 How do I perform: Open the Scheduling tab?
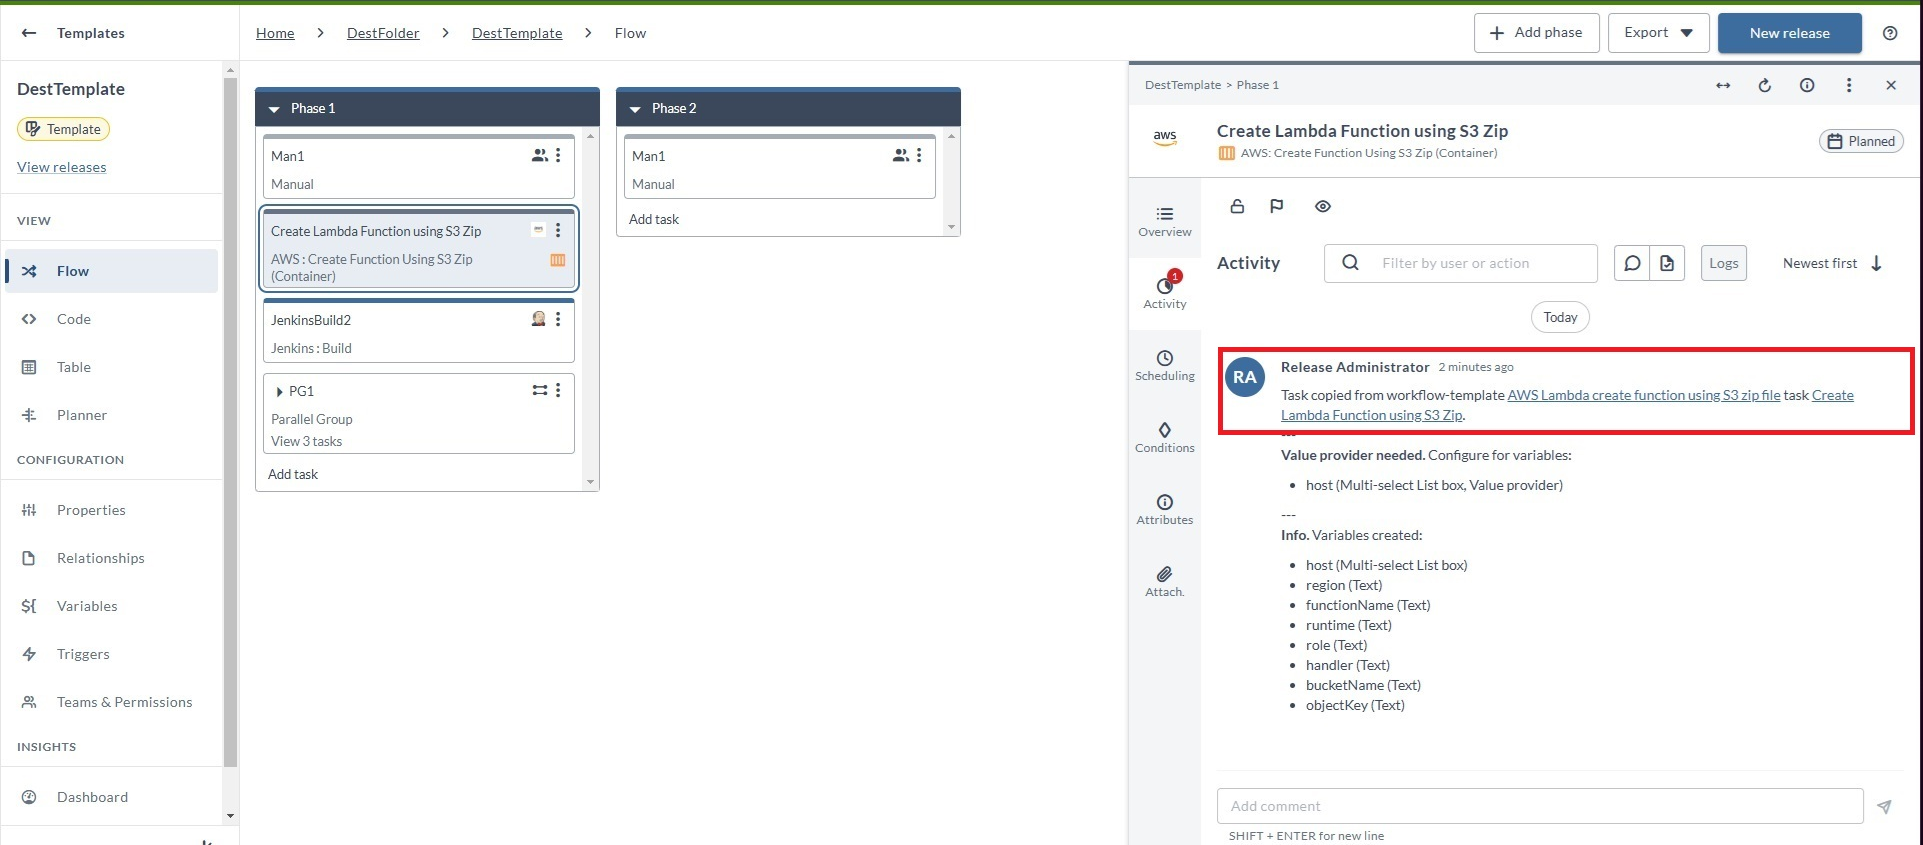pyautogui.click(x=1165, y=365)
